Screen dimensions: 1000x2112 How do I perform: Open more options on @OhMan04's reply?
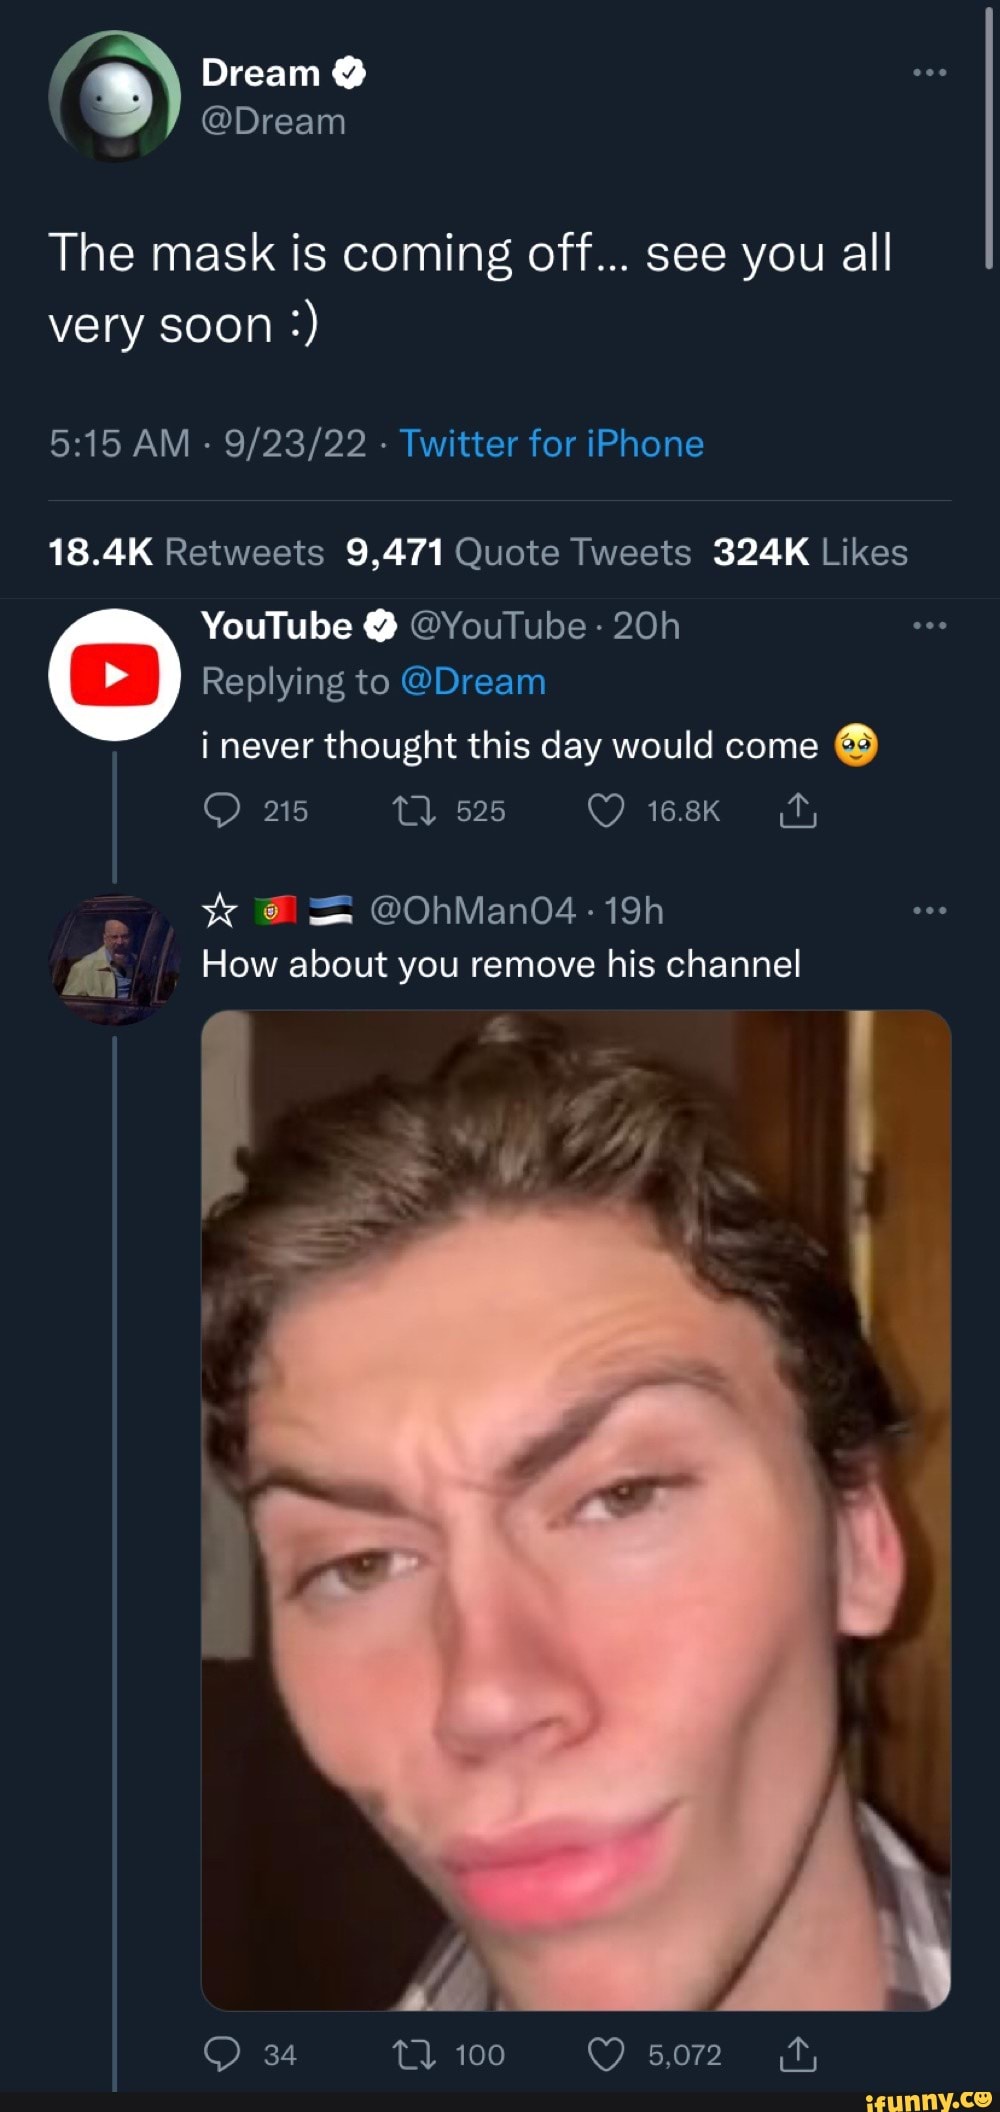click(929, 911)
